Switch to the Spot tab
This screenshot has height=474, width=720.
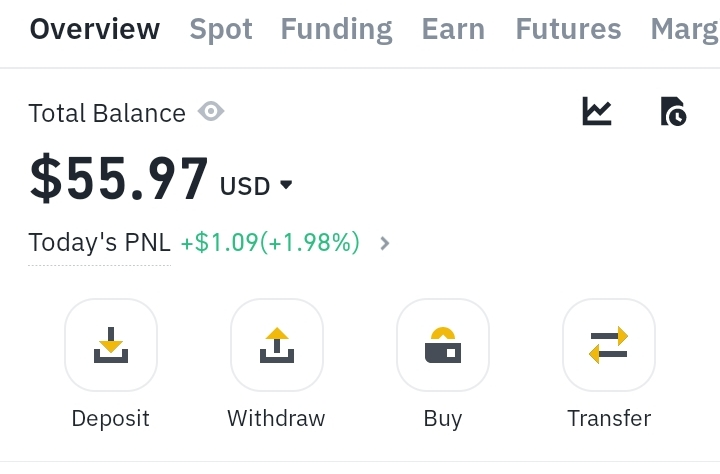(x=220, y=30)
